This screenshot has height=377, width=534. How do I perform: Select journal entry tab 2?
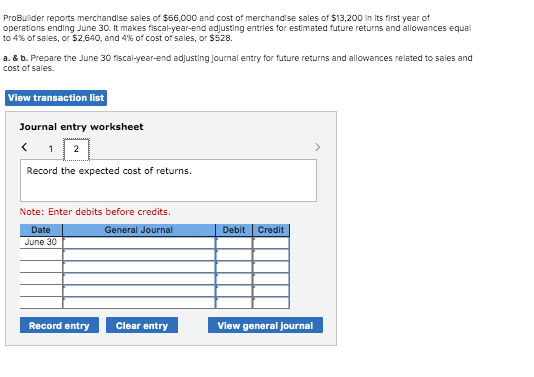76,149
